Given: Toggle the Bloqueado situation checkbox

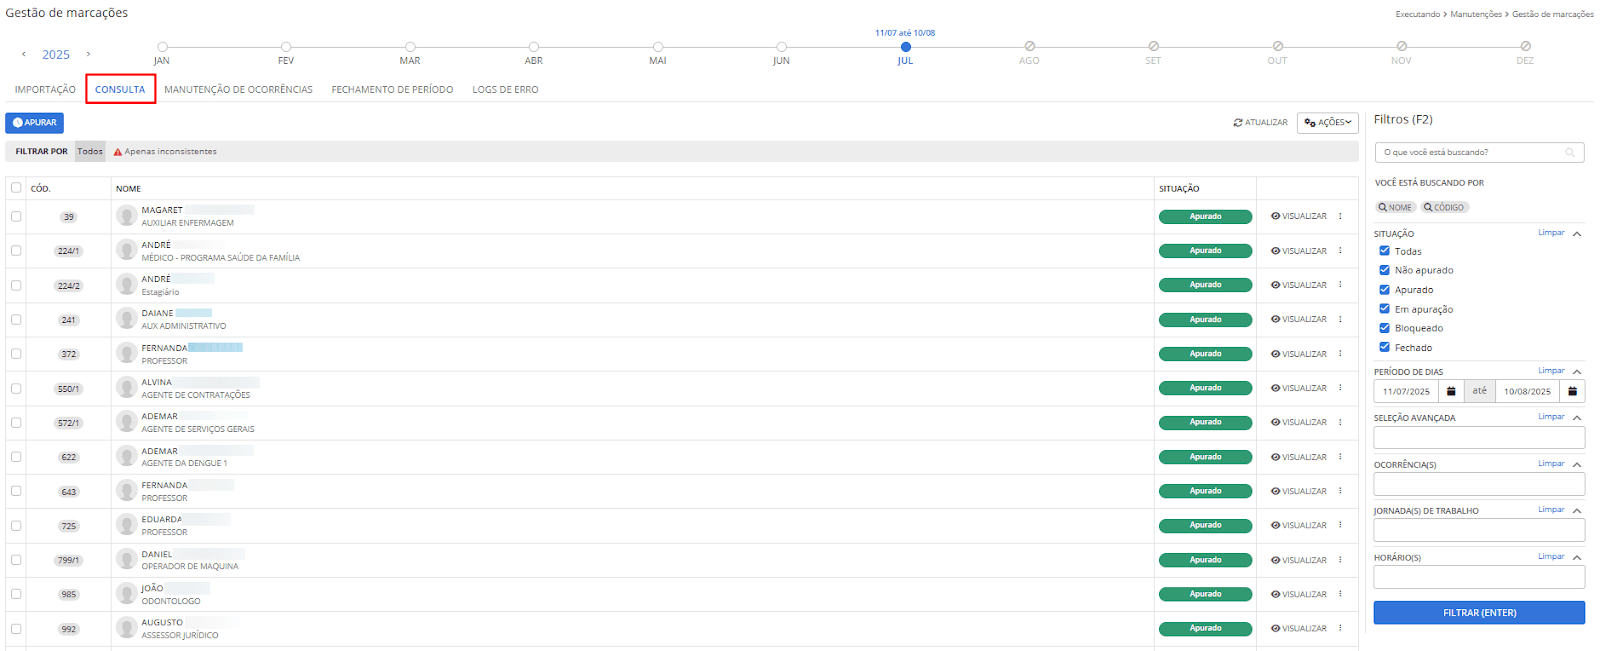Looking at the screenshot, I should 1384,328.
